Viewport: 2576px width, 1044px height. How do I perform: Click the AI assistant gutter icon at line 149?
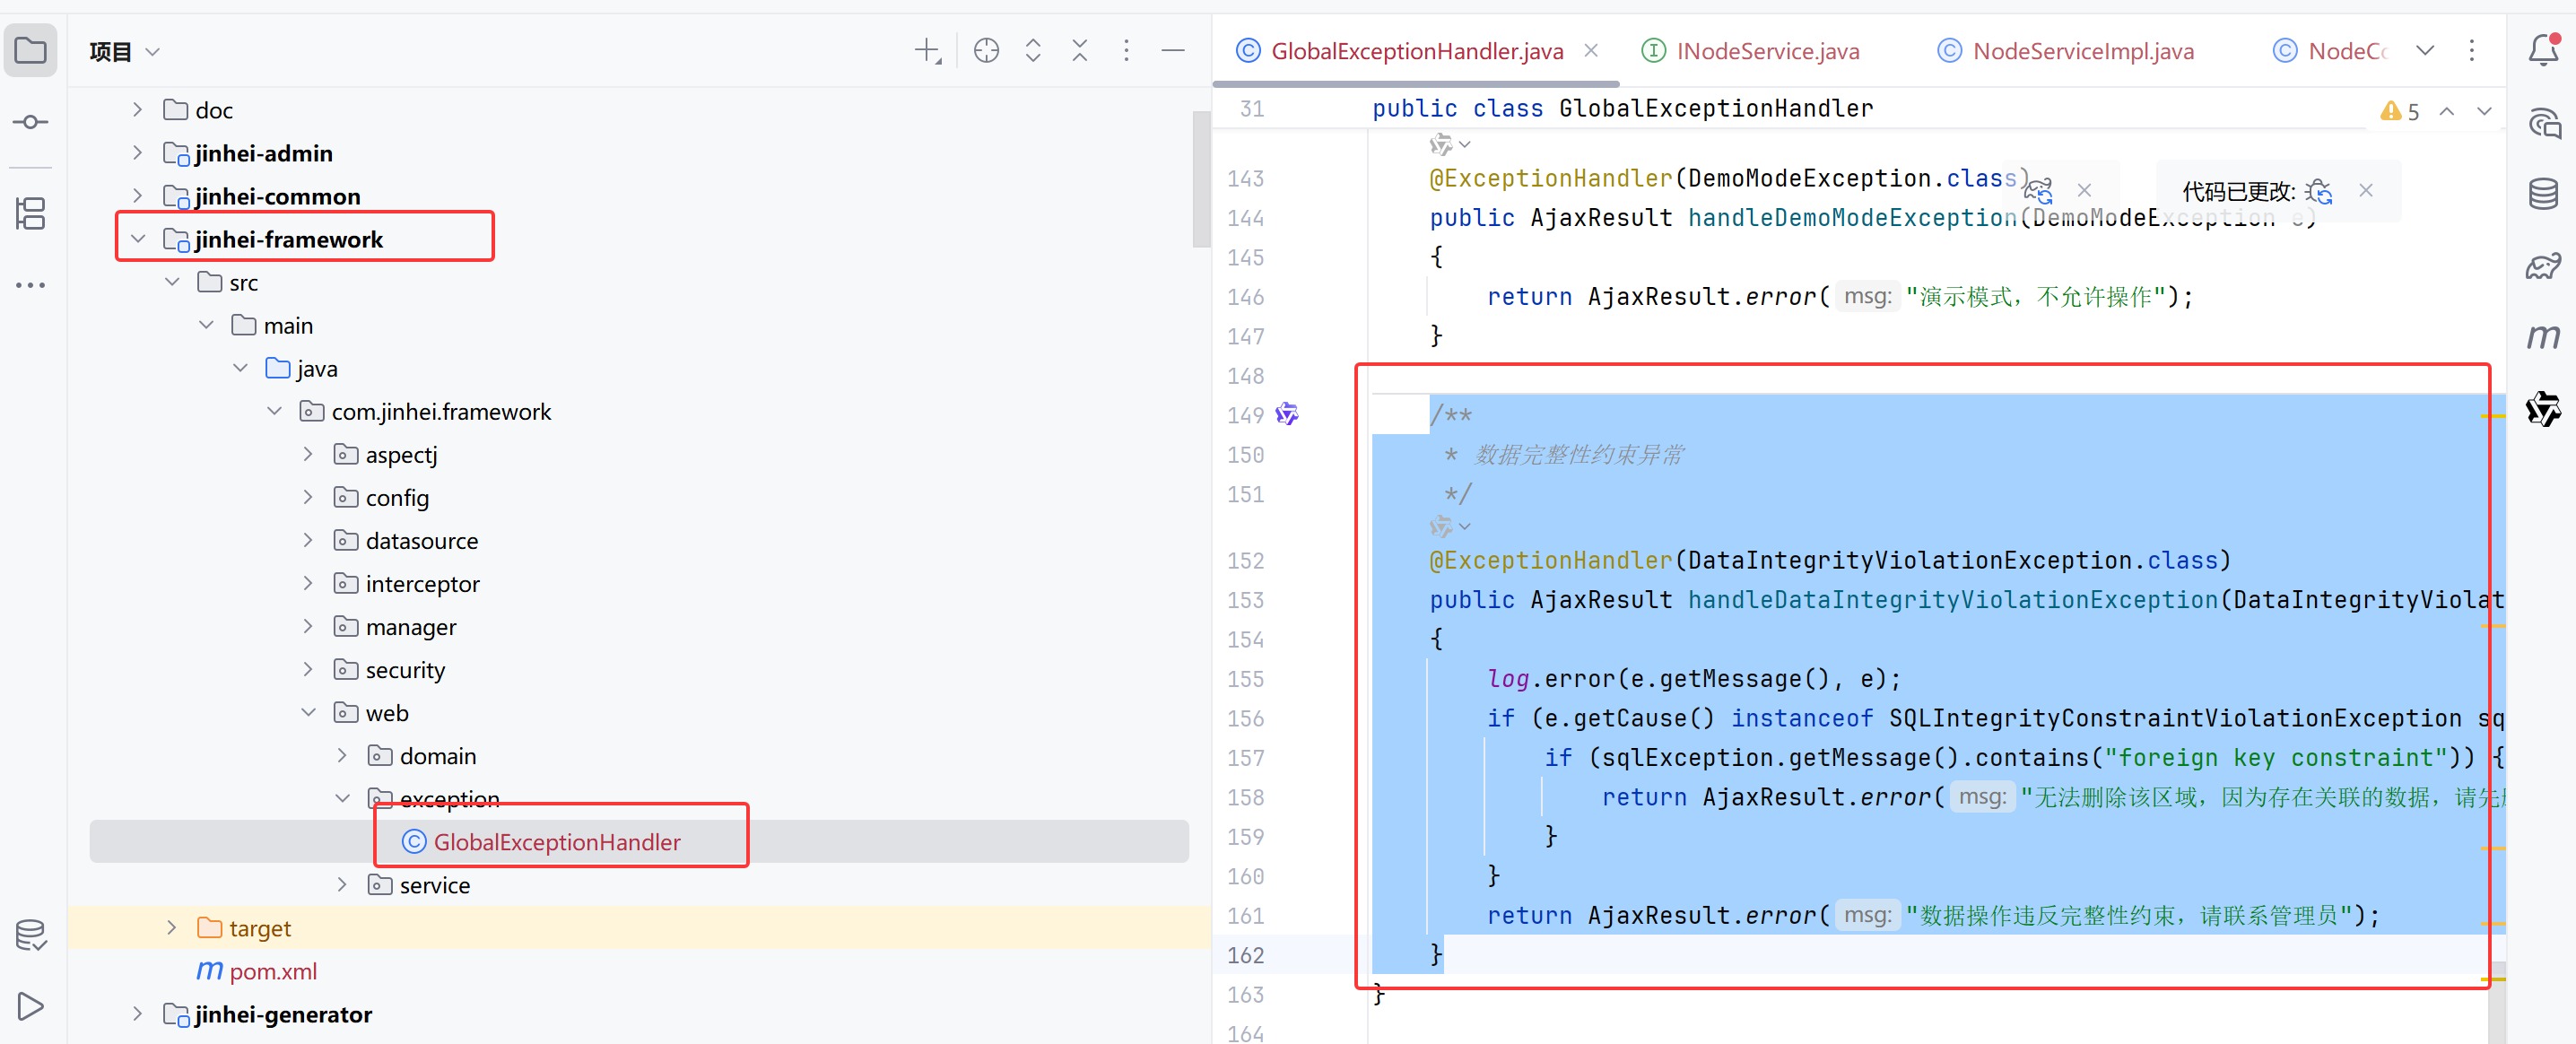coord(1287,414)
